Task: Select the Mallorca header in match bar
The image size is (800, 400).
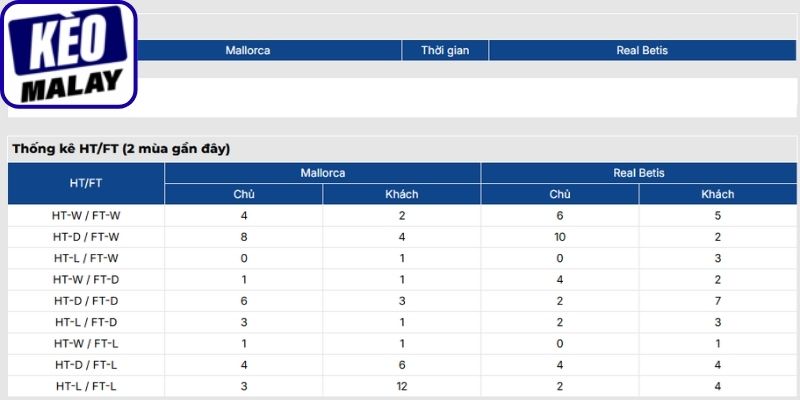Action: click(248, 51)
